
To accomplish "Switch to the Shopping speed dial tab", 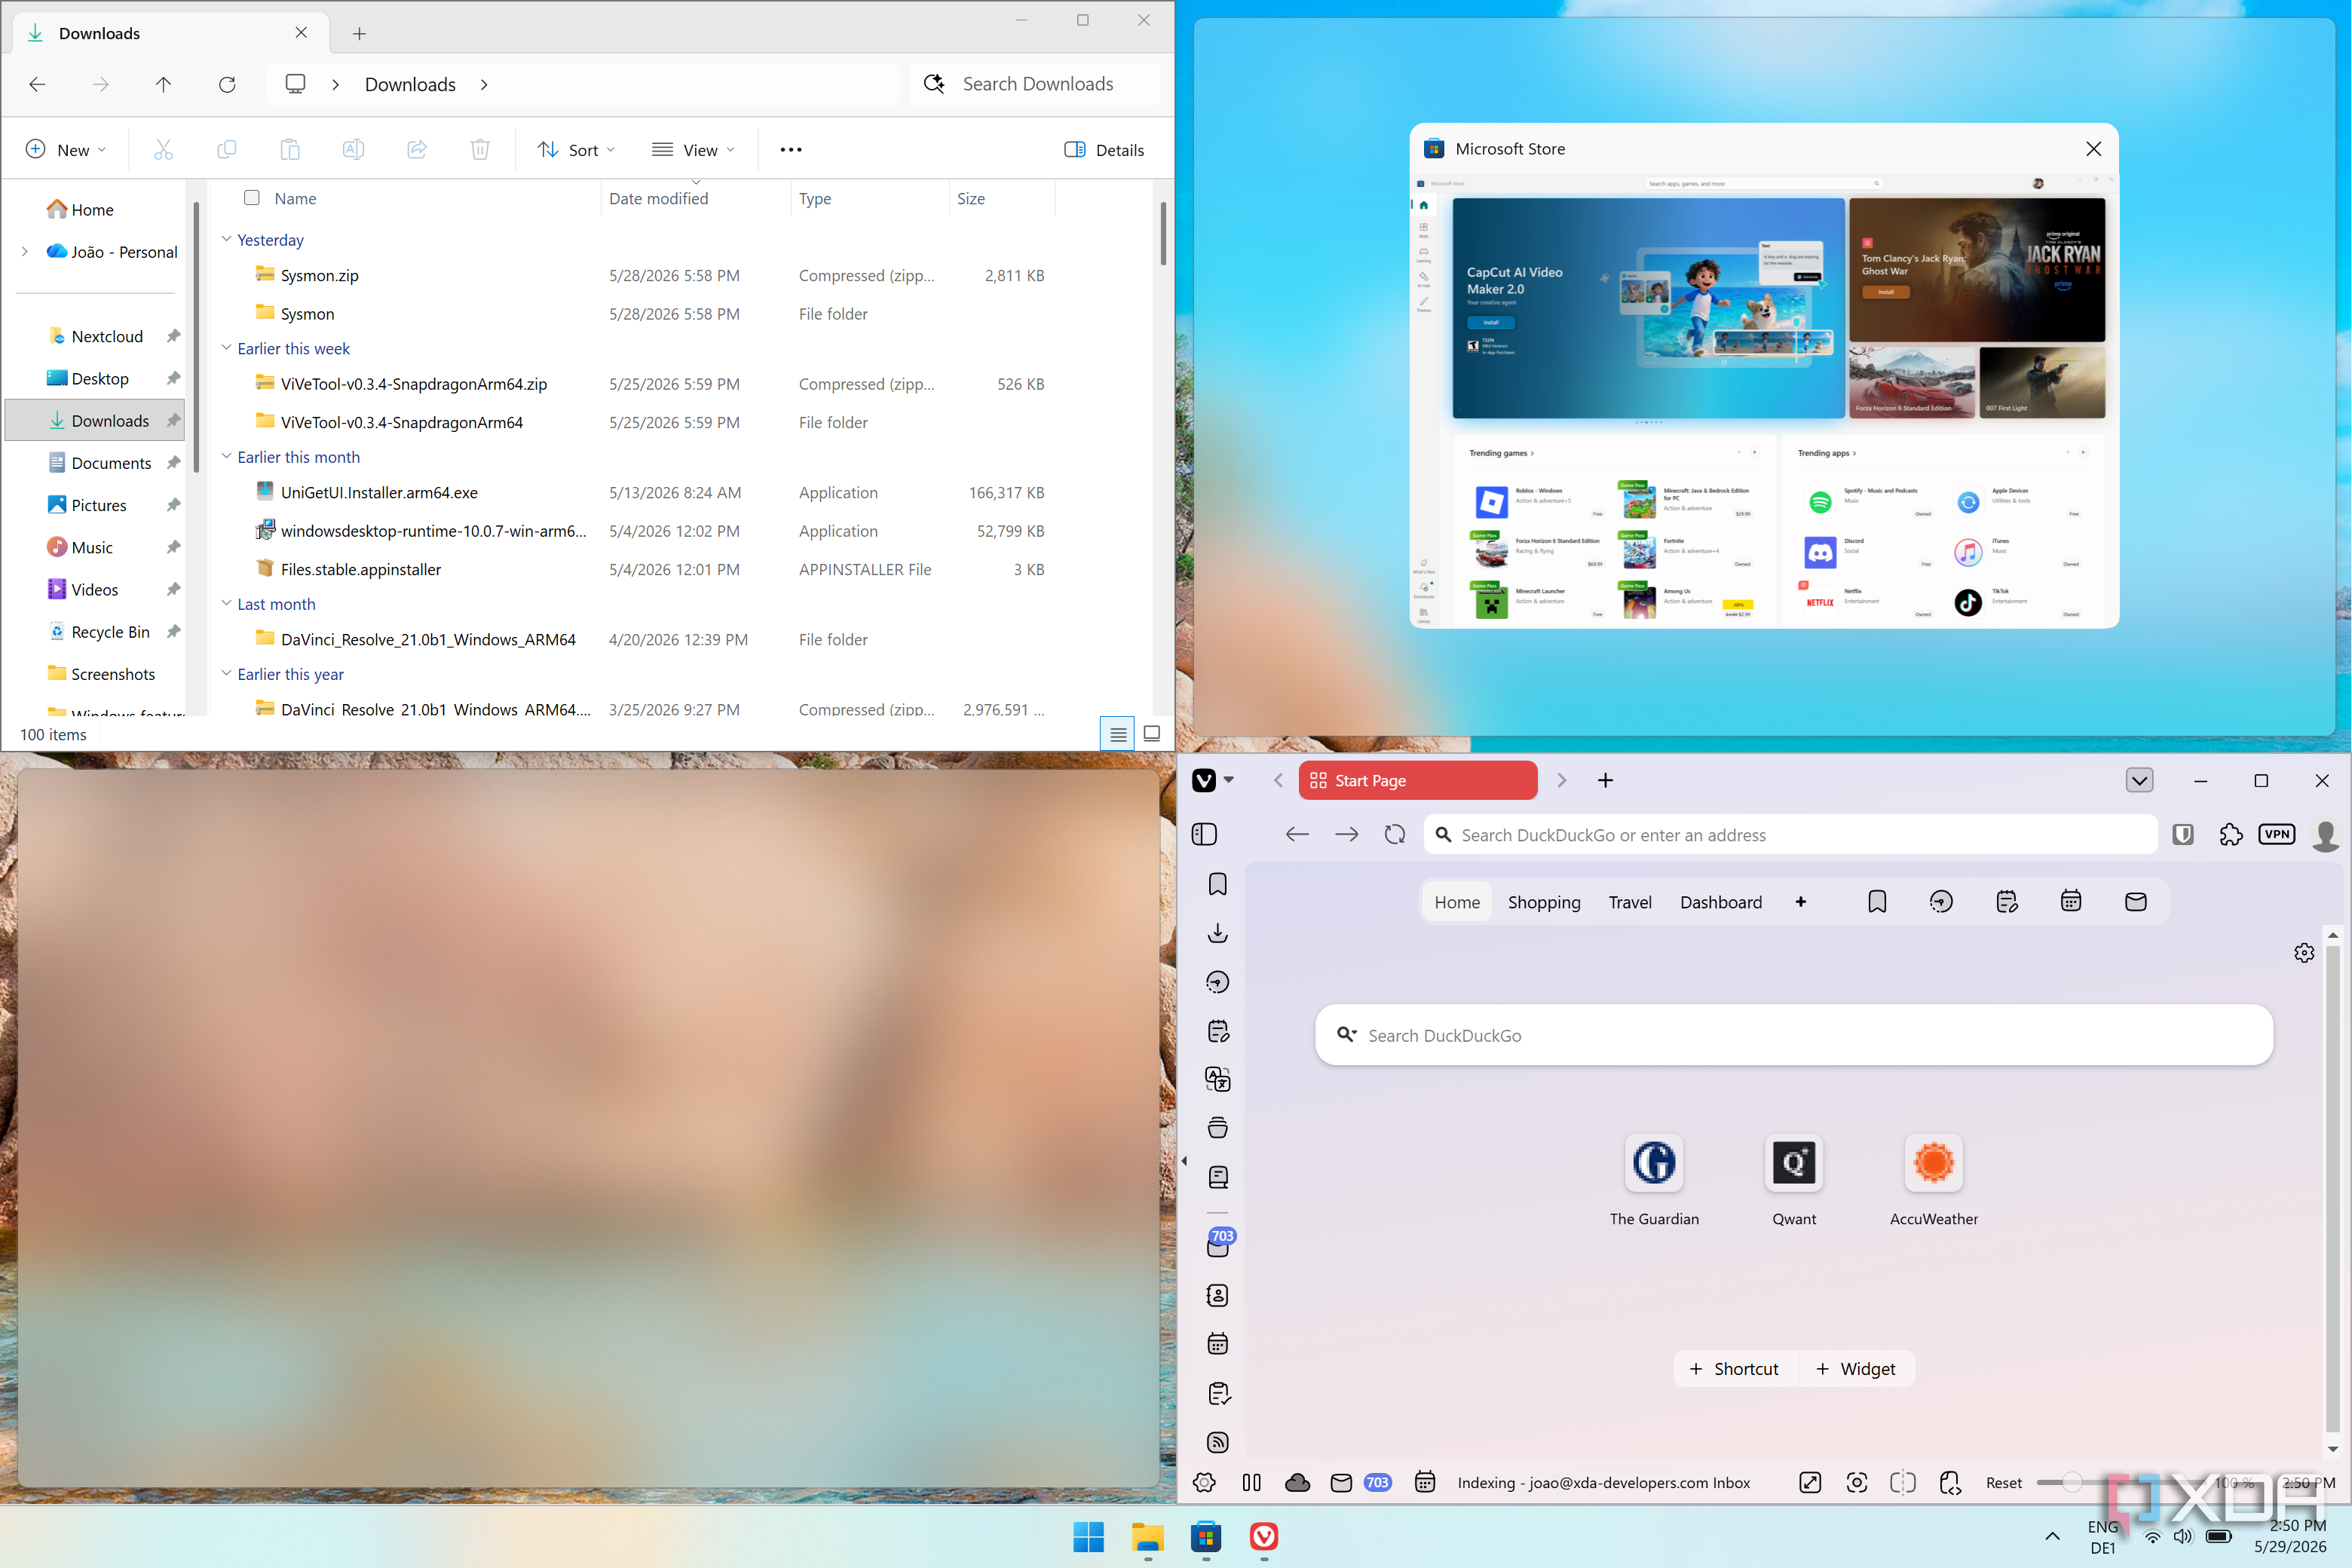I will [1544, 902].
